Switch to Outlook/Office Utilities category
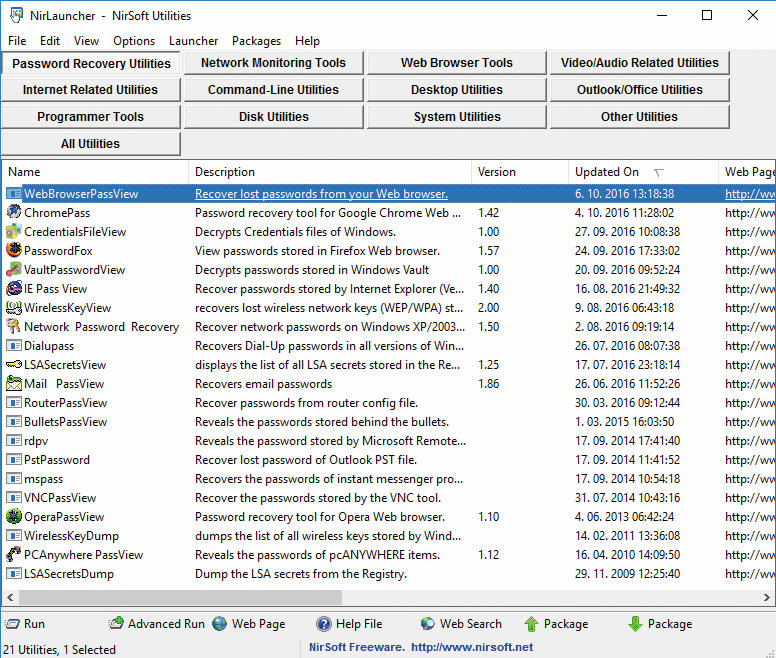This screenshot has height=658, width=776. [x=639, y=90]
